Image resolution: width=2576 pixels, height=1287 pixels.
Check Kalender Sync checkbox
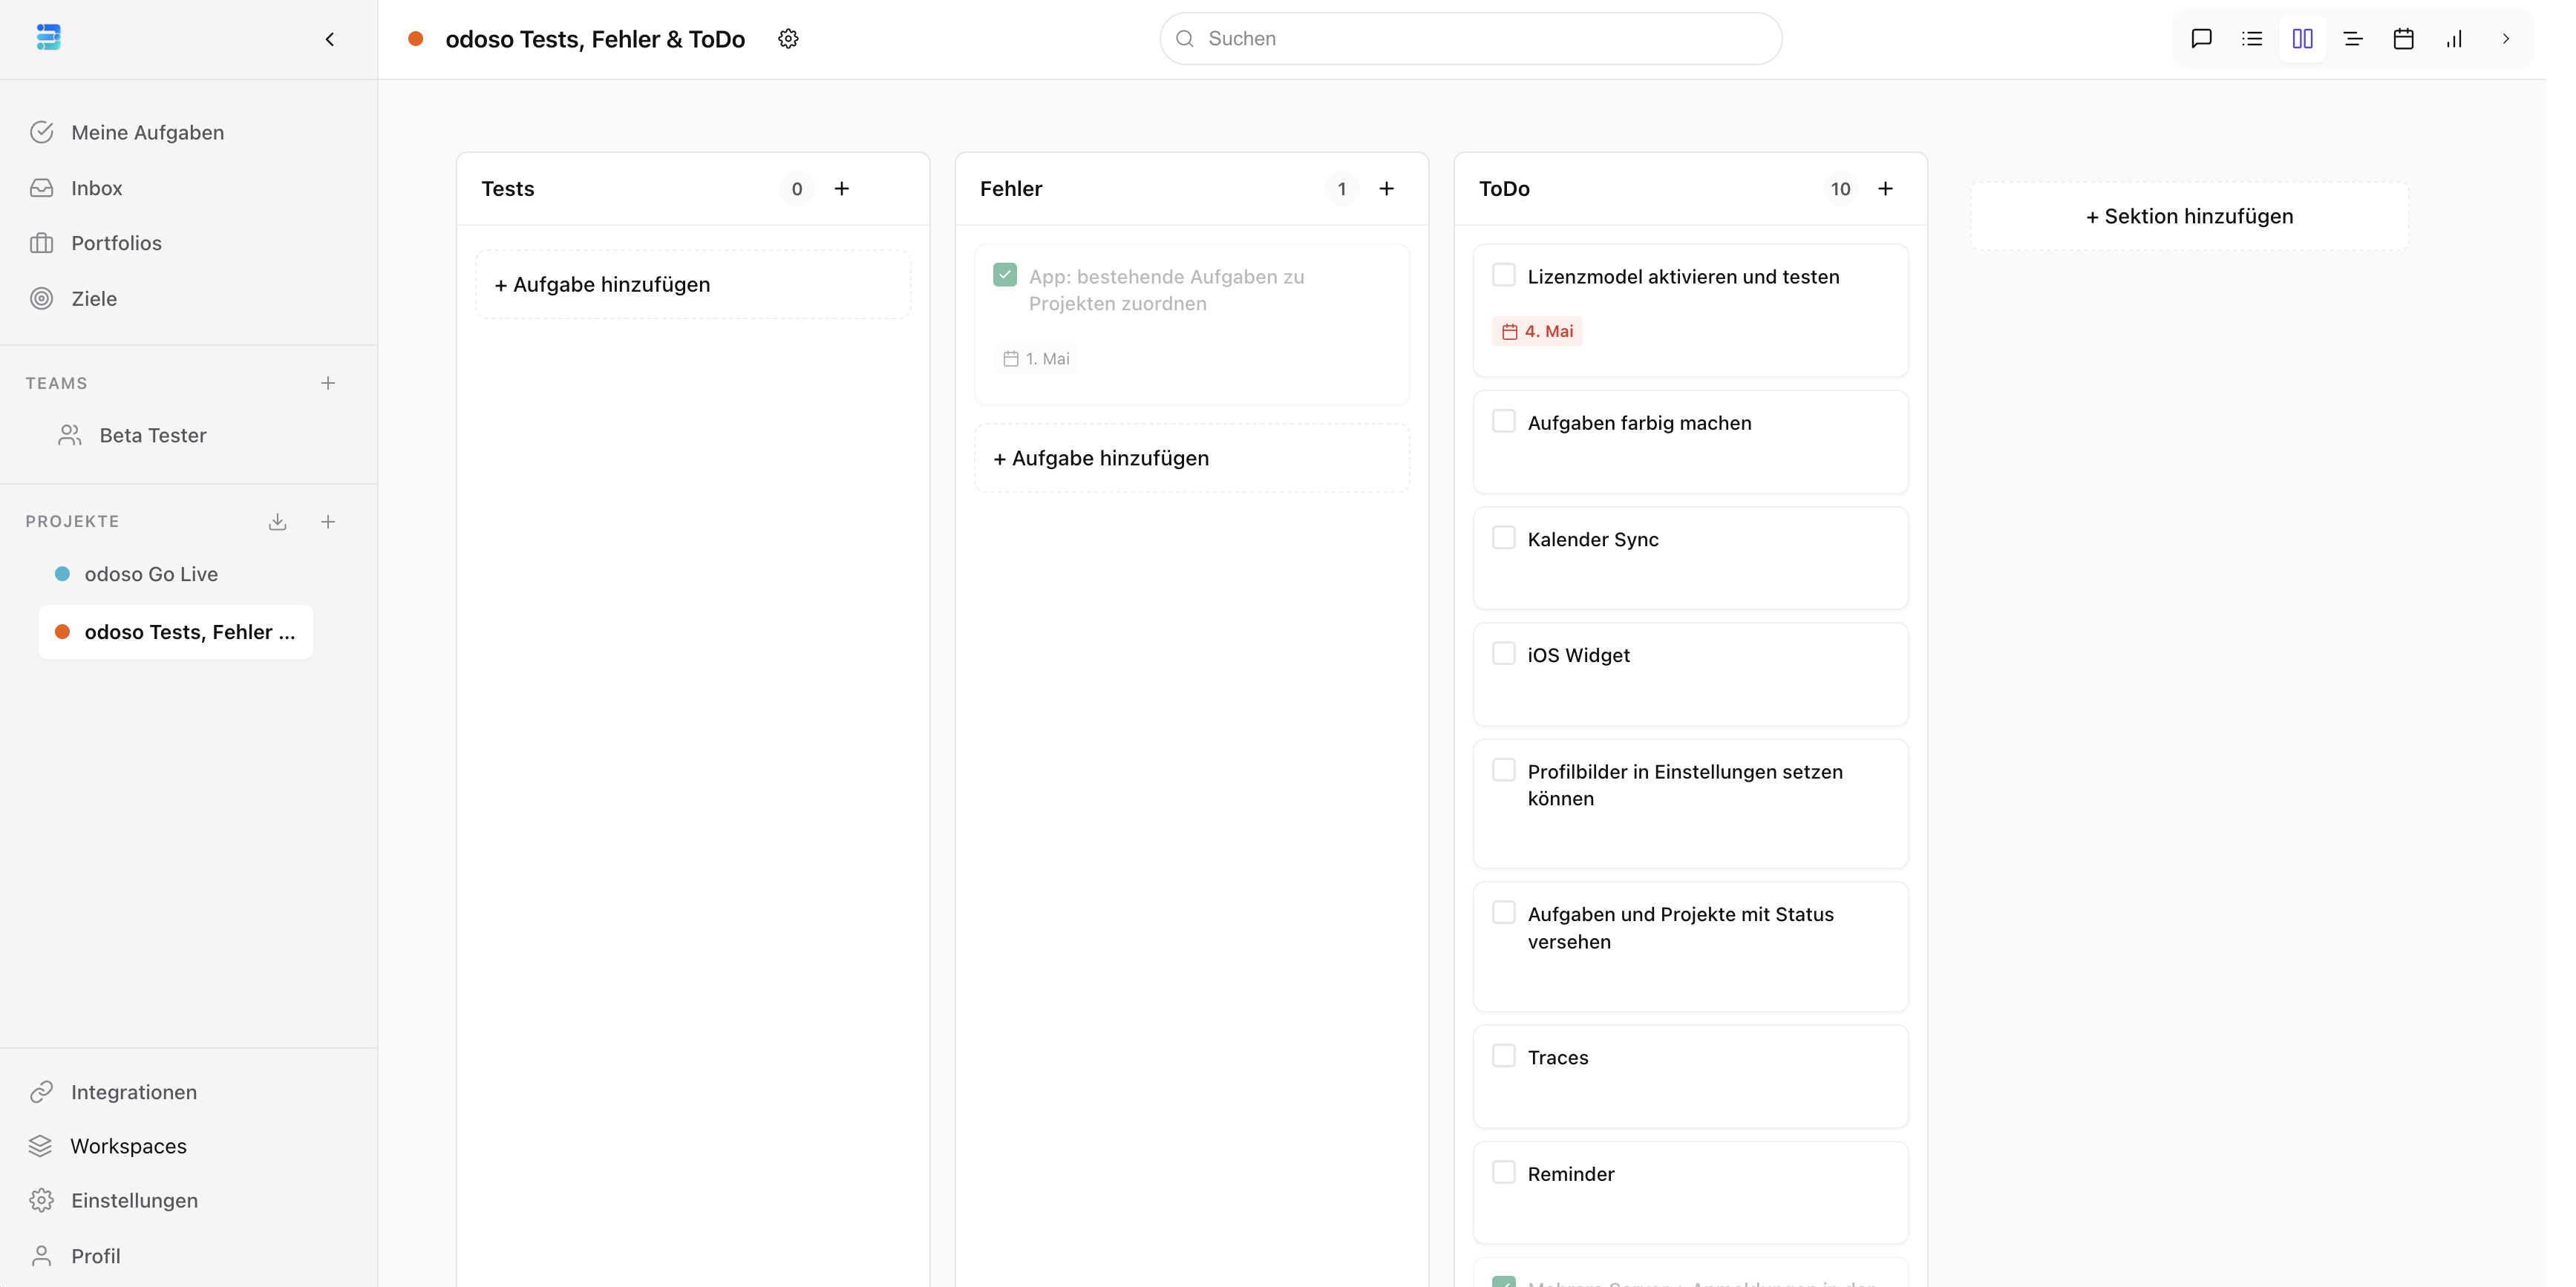click(1503, 538)
